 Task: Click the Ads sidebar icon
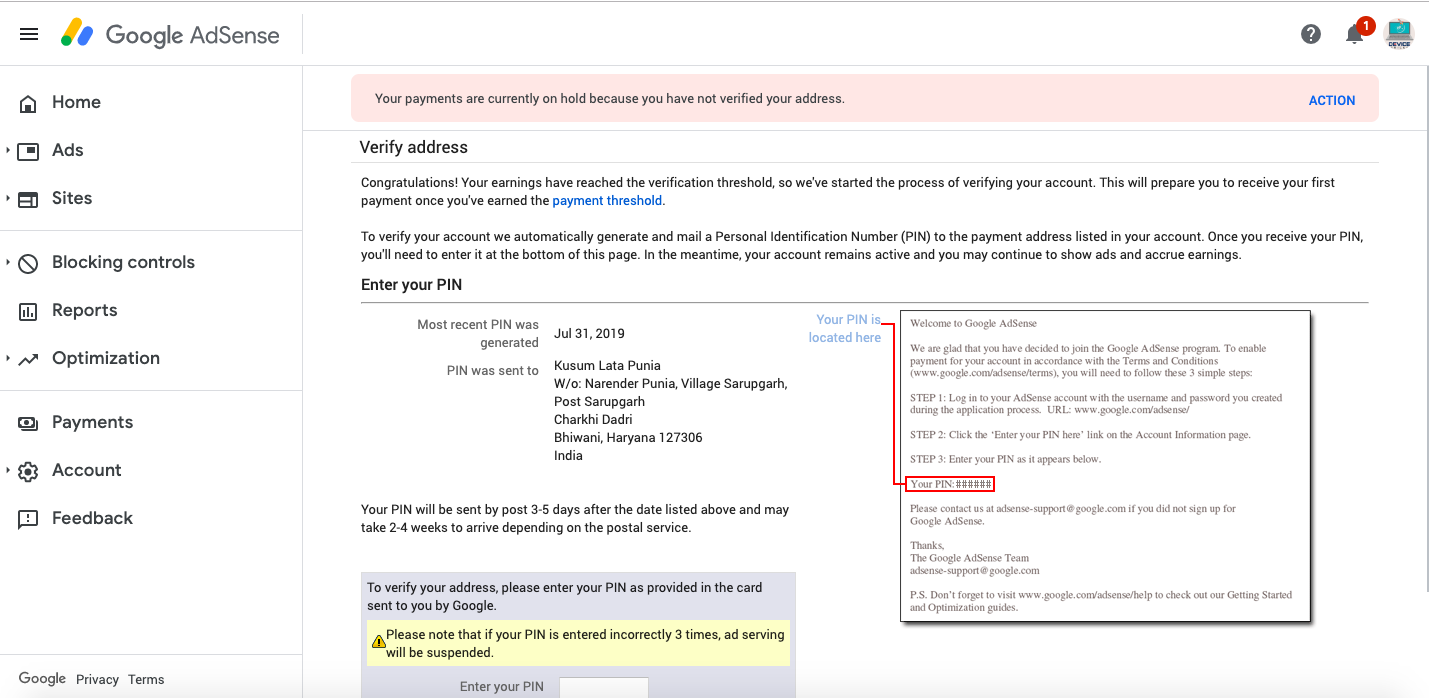pyautogui.click(x=28, y=151)
